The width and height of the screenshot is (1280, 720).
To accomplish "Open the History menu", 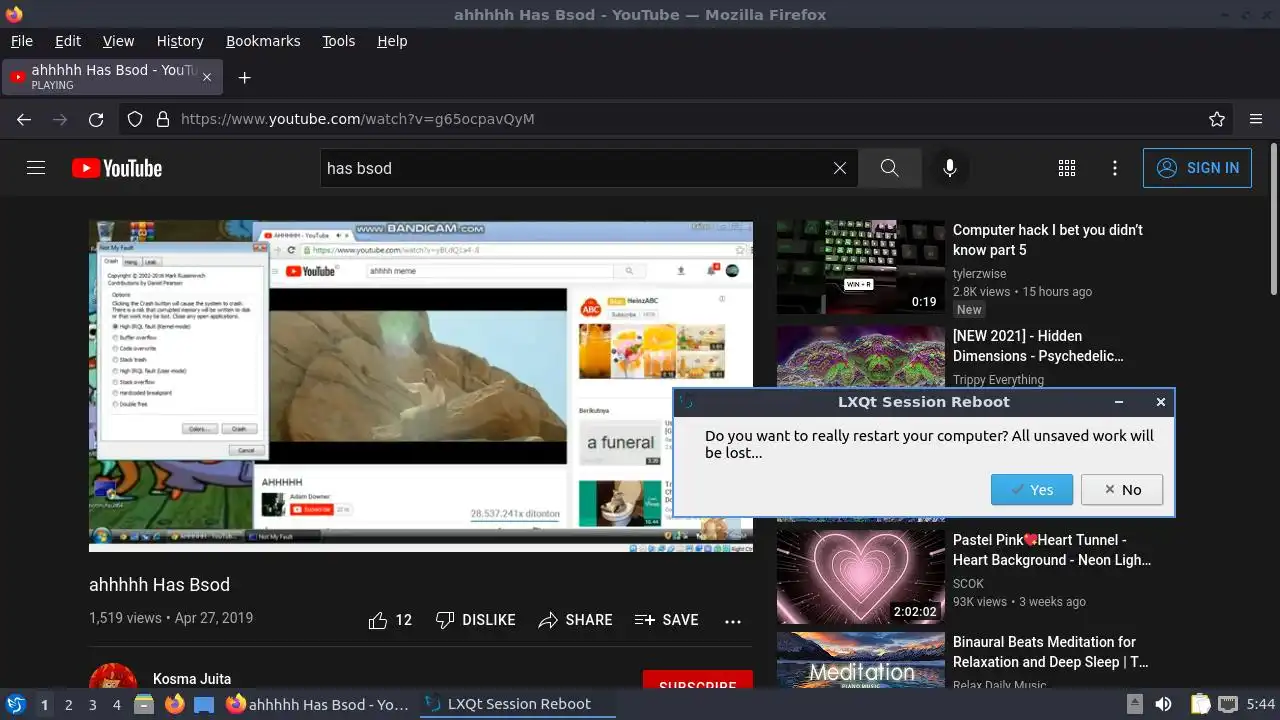I will tap(180, 41).
